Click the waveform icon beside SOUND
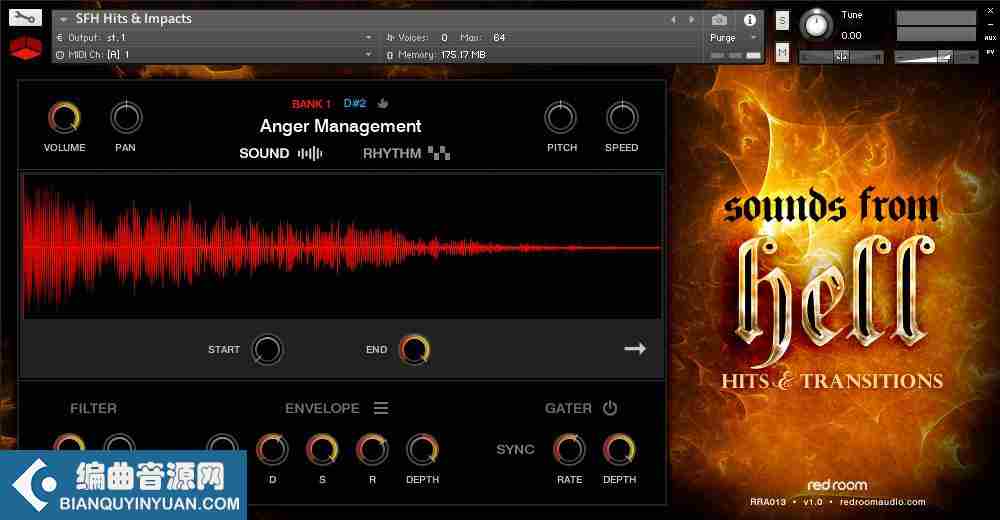The height and width of the screenshot is (520, 1000). 310,153
